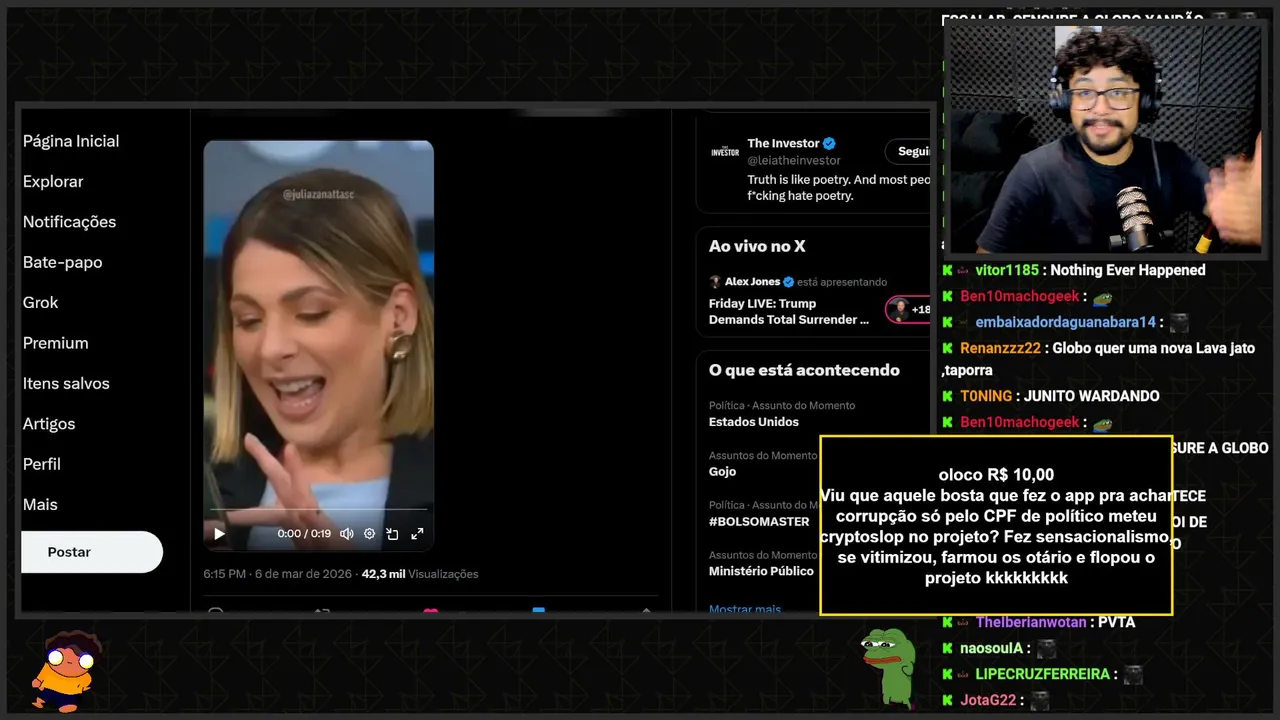Screen dimensions: 1280x720
Task: Mute the video with speaker icon
Action: click(346, 534)
